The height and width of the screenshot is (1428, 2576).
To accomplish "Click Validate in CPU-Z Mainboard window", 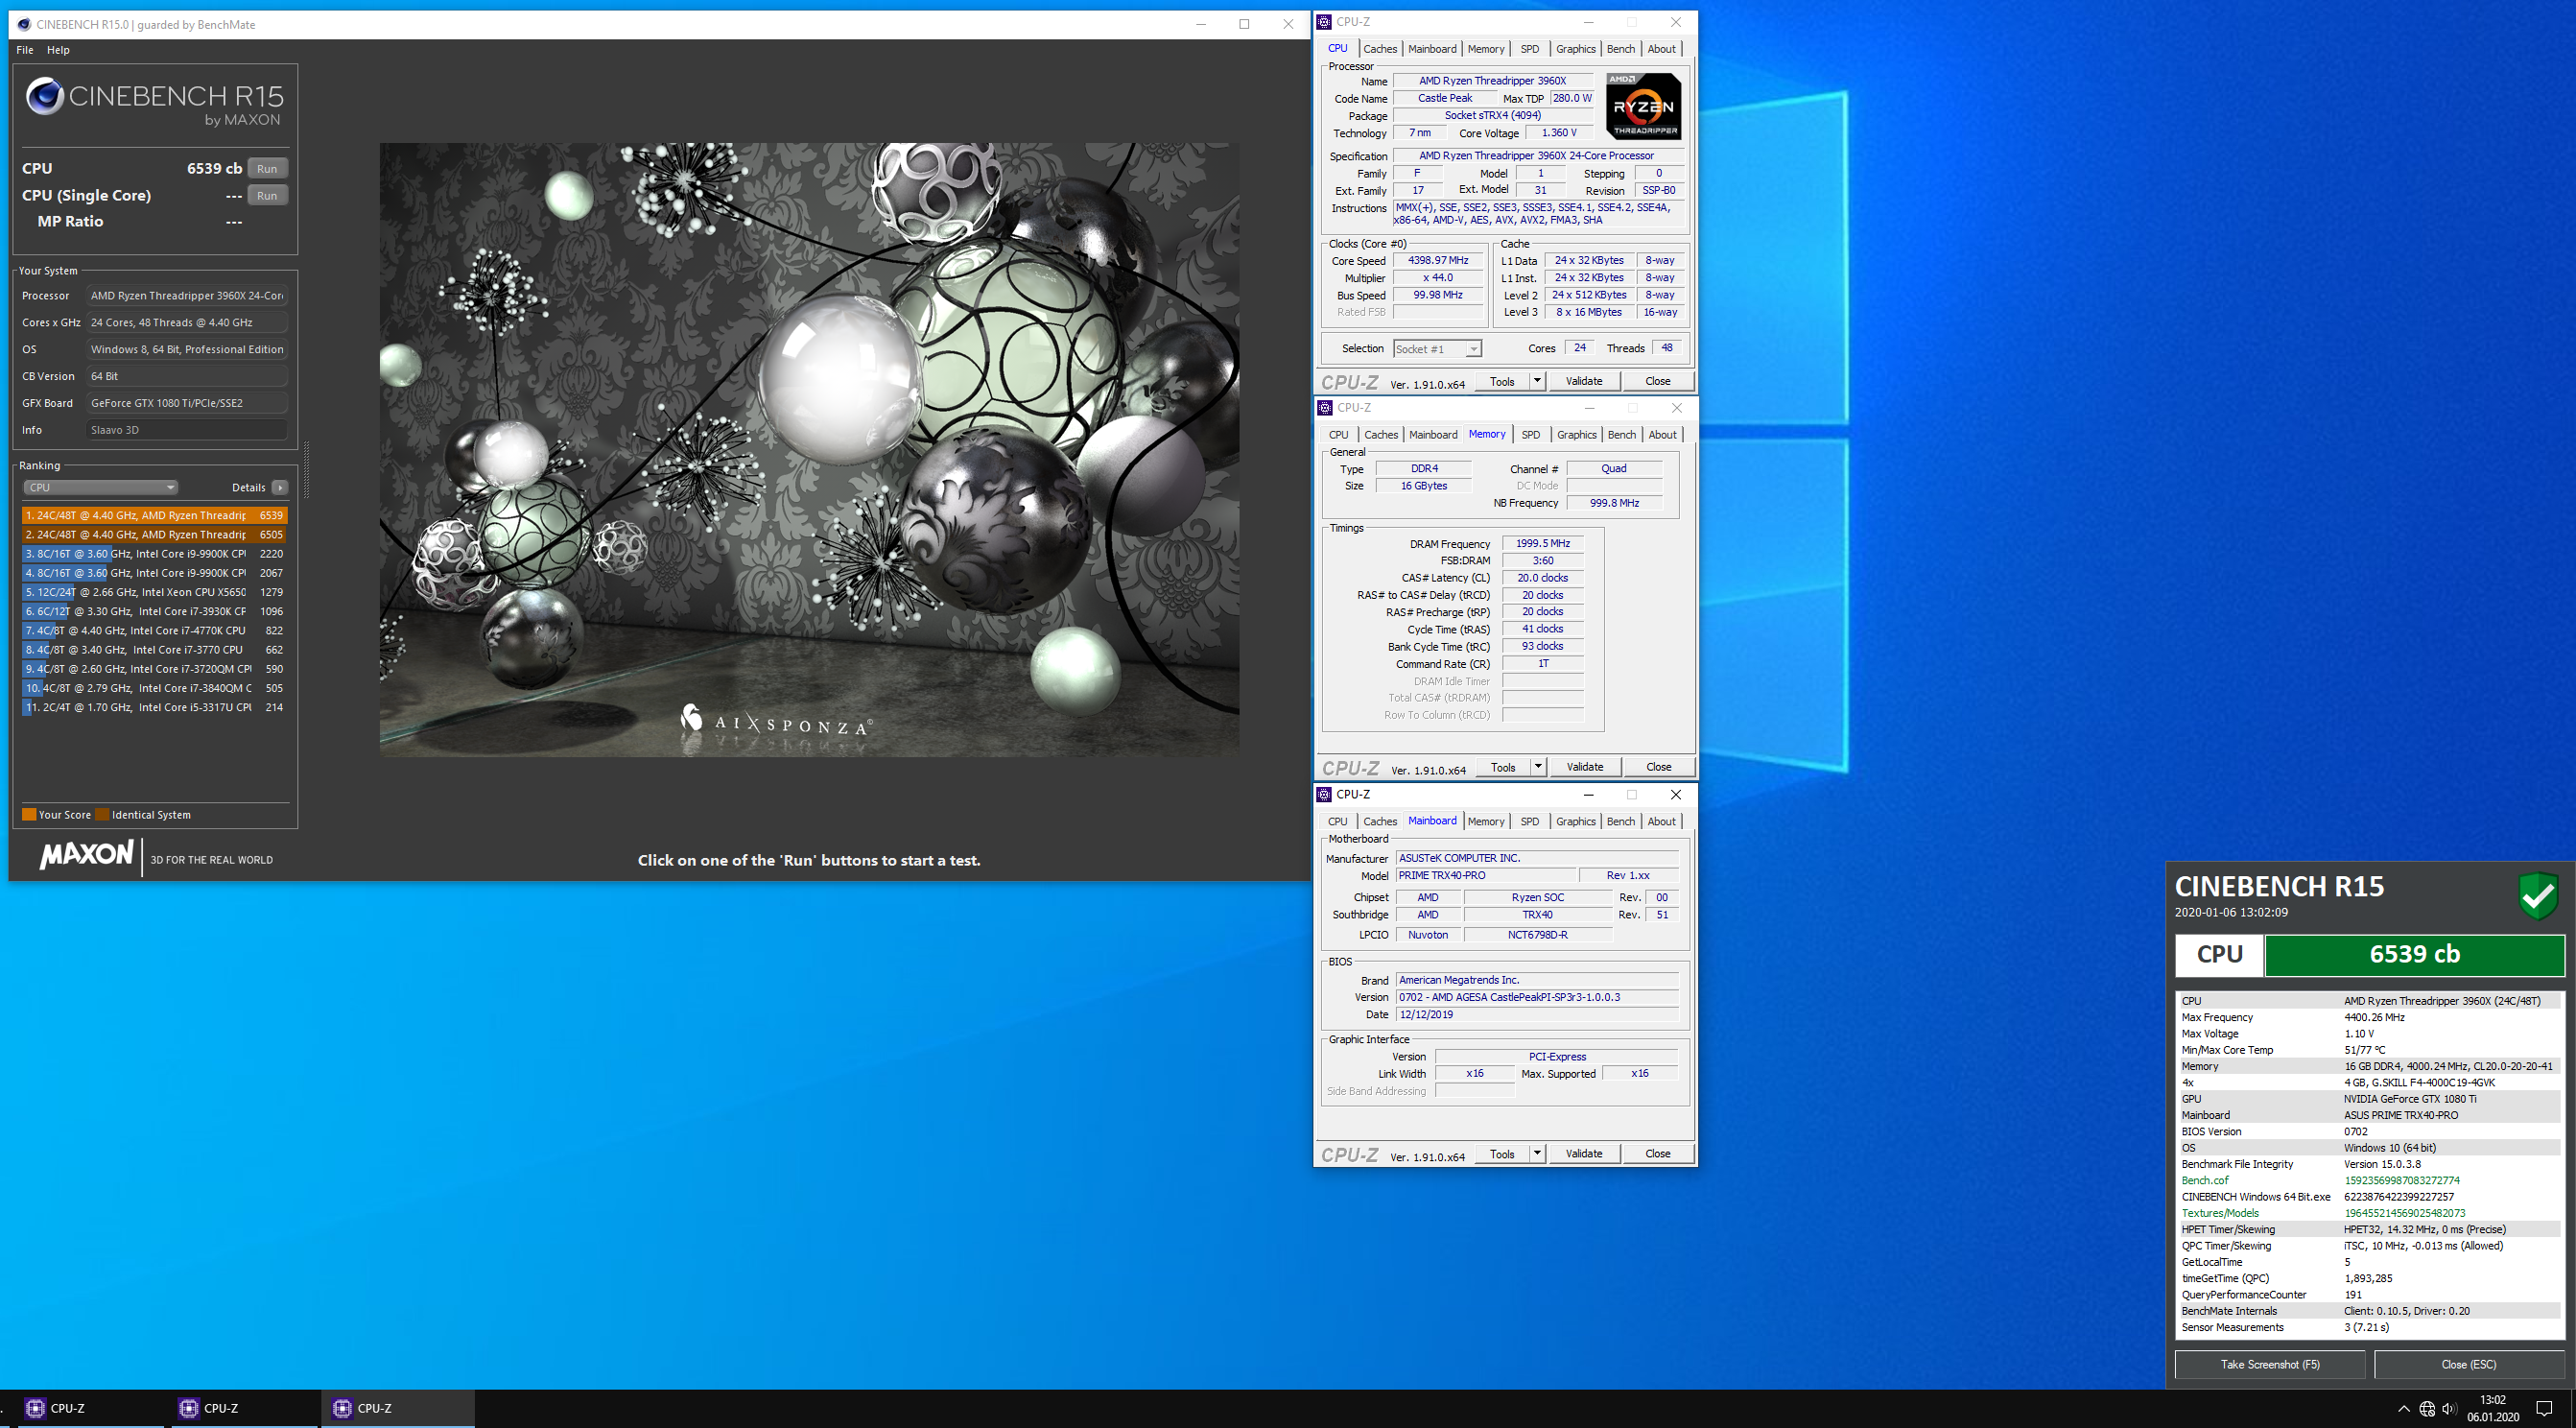I will click(x=1583, y=1154).
